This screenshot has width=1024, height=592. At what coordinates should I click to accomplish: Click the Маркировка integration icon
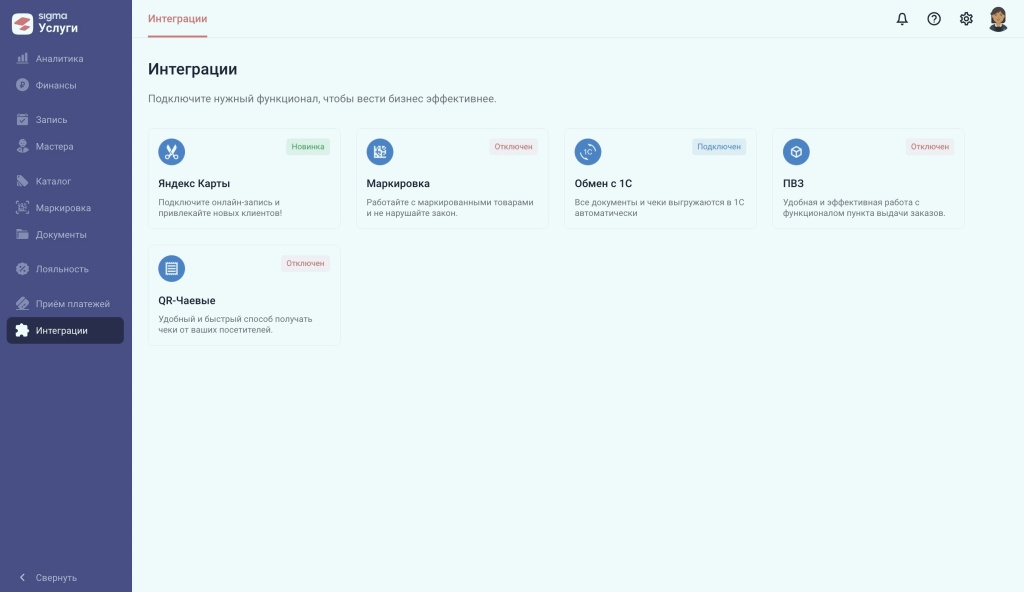pos(380,152)
